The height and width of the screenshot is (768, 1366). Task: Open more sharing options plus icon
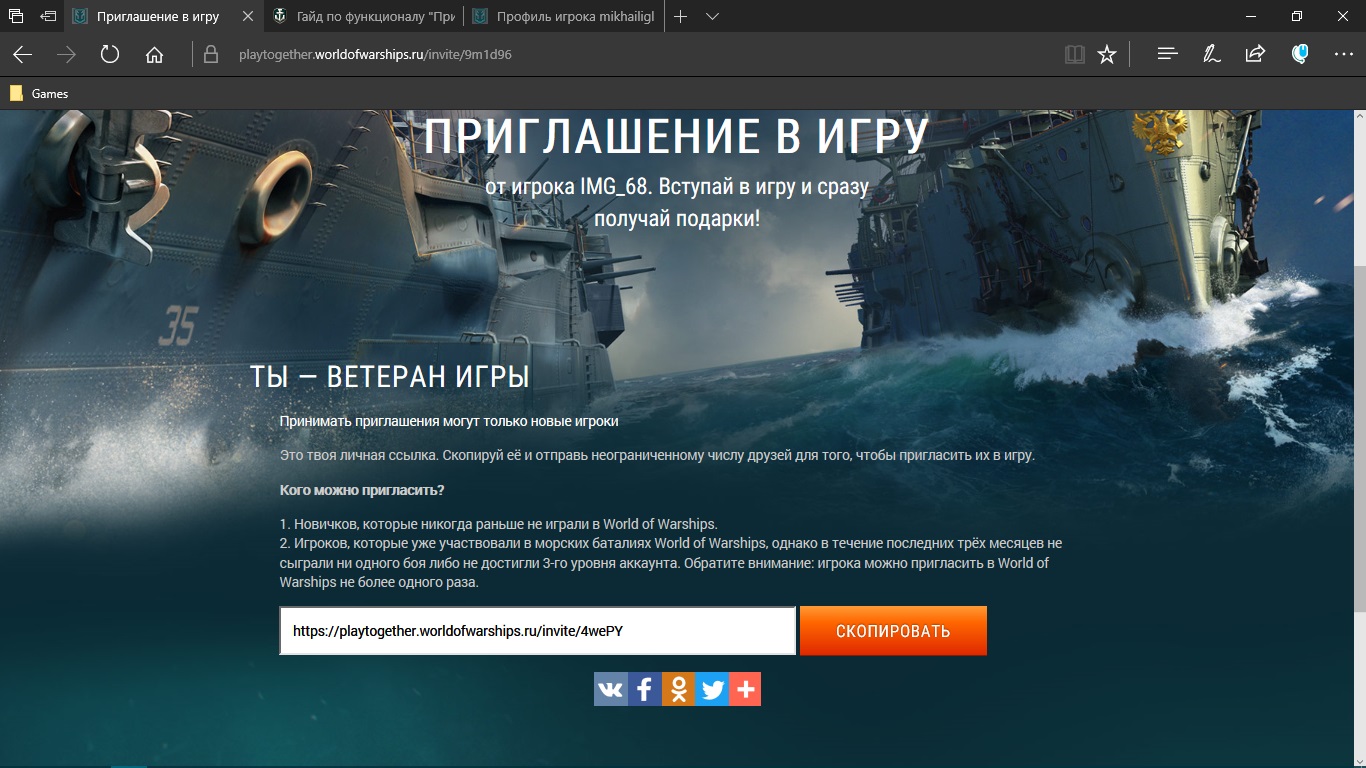(x=745, y=689)
